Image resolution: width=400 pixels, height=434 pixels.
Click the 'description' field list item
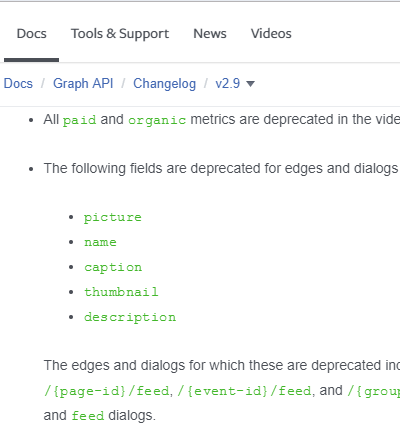(x=130, y=317)
